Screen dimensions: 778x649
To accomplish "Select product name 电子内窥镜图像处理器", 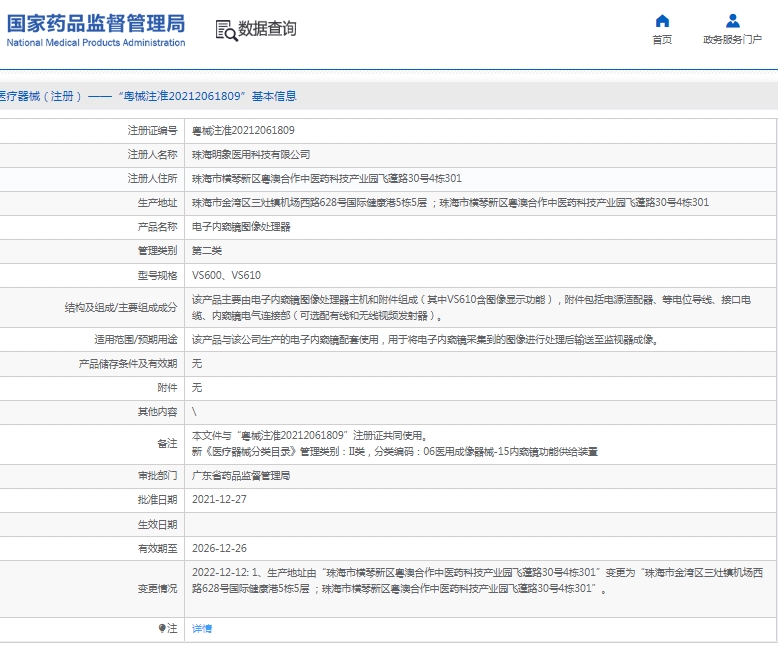I will tap(241, 227).
